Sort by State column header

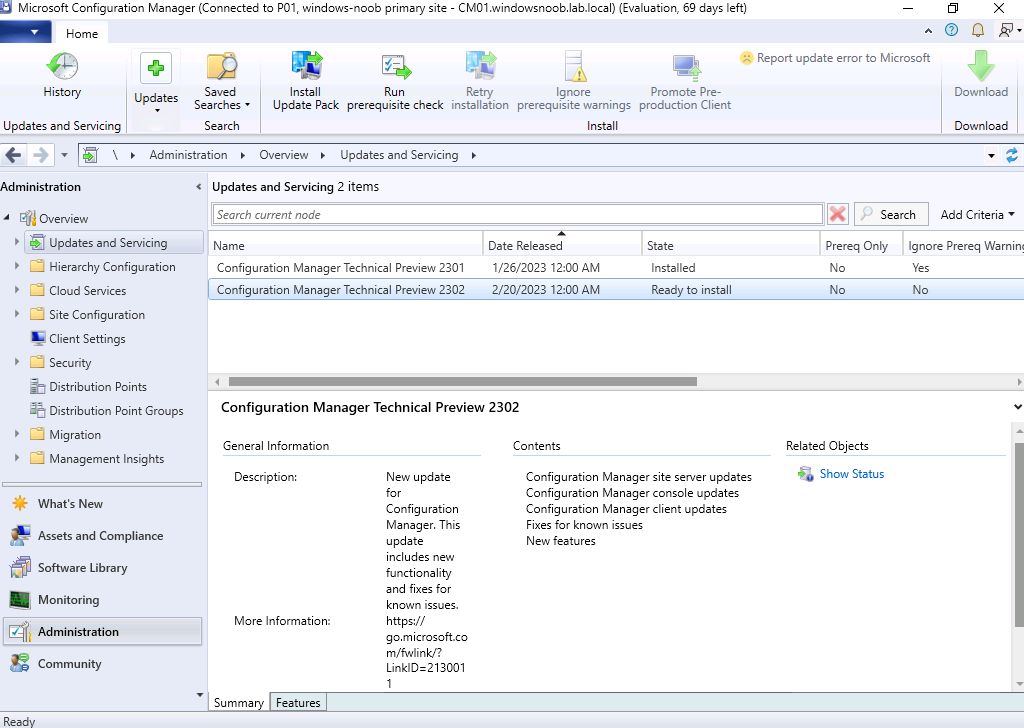[731, 245]
